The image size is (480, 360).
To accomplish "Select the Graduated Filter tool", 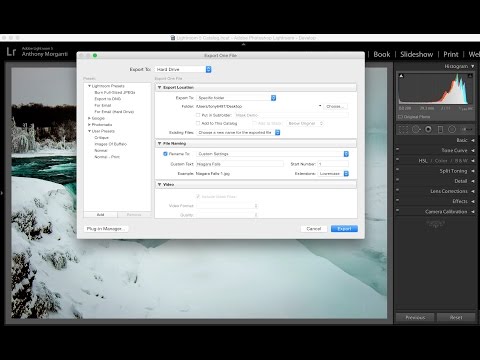I will (440, 129).
